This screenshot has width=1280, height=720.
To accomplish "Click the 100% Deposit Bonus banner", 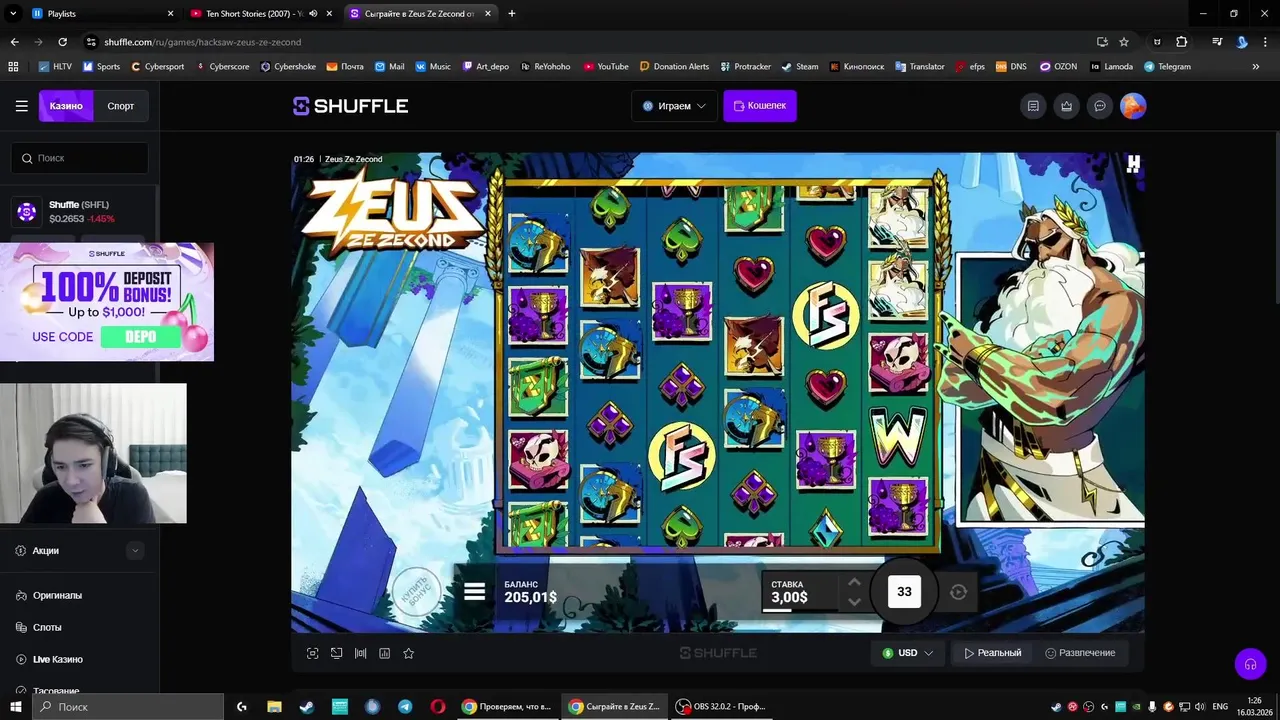I will click(x=107, y=302).
